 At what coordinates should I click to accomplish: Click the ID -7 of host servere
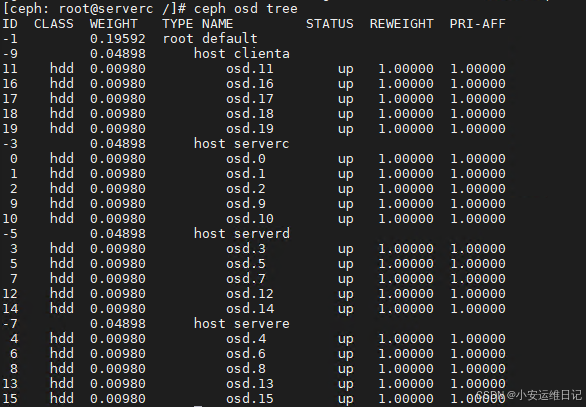click(x=10, y=324)
